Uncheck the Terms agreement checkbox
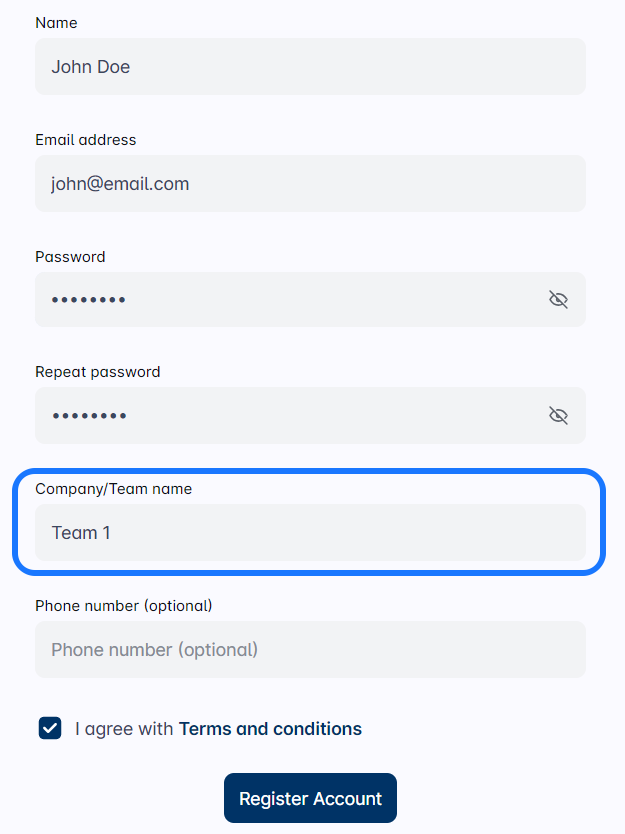 tap(50, 728)
